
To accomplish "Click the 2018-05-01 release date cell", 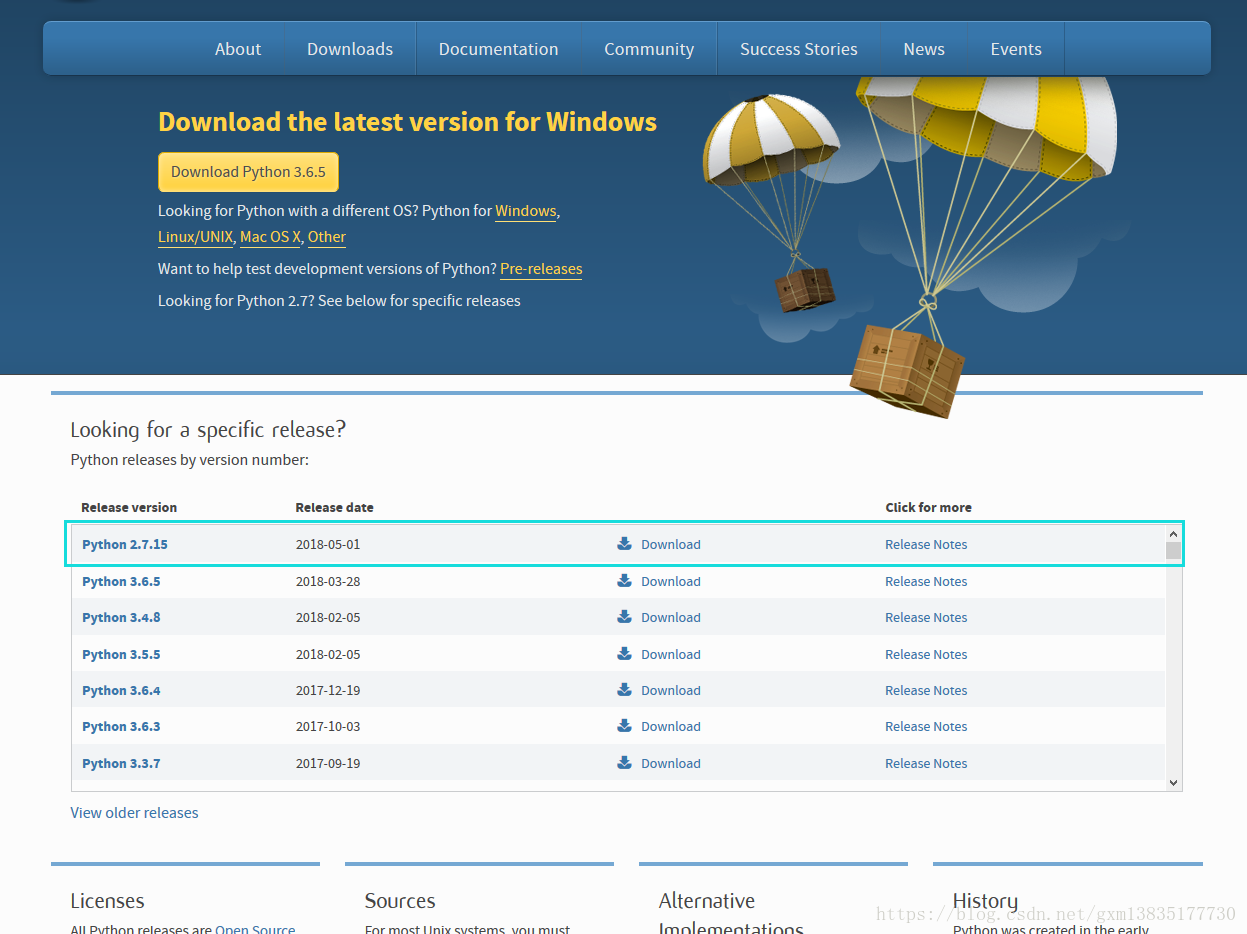I will point(328,544).
